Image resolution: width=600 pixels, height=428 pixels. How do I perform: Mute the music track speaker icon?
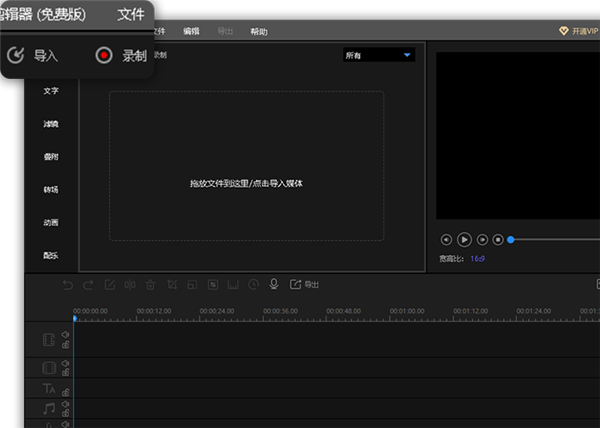pyautogui.click(x=65, y=403)
